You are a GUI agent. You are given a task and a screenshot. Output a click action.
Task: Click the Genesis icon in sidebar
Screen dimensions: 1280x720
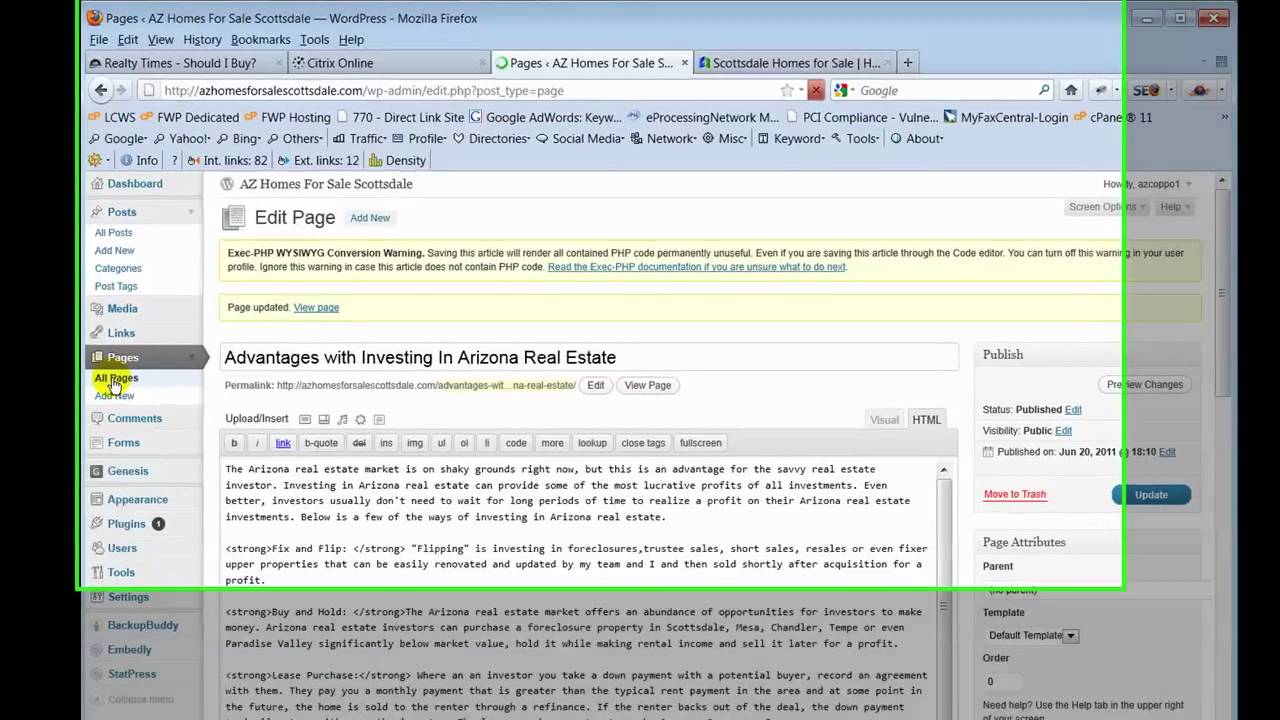[x=96, y=471]
